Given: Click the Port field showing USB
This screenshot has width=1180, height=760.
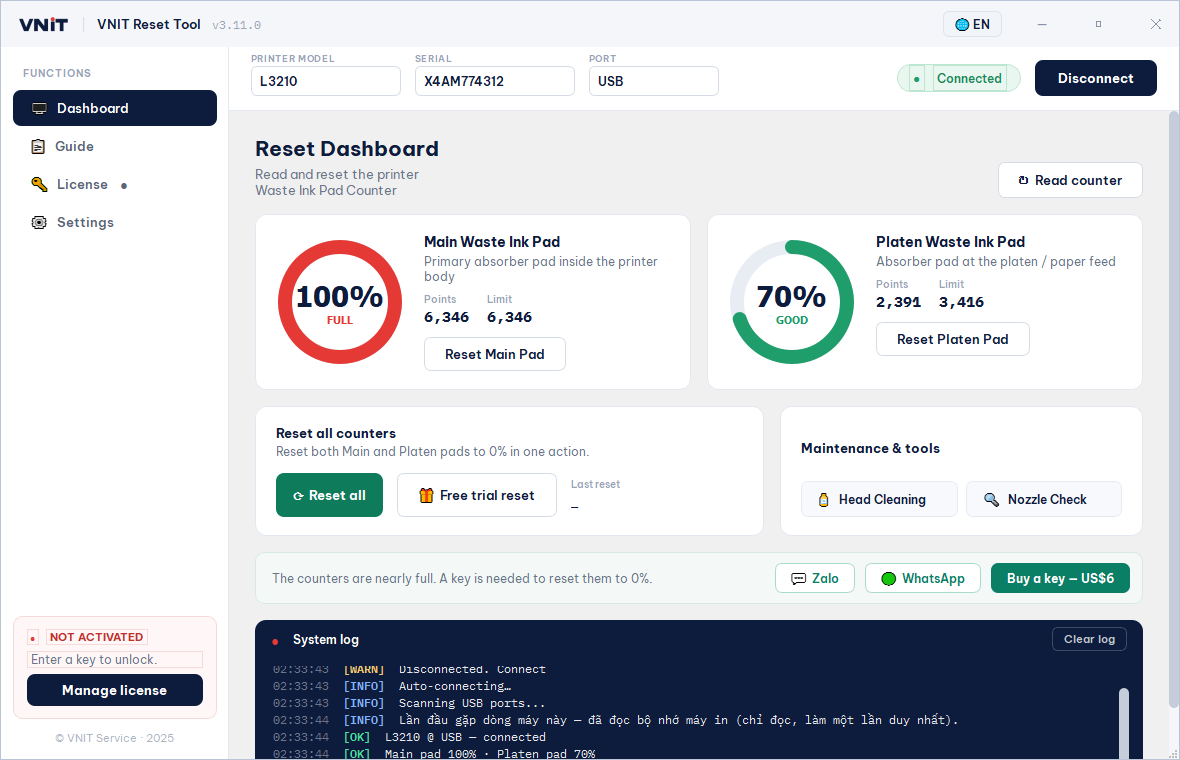Looking at the screenshot, I should click(654, 81).
